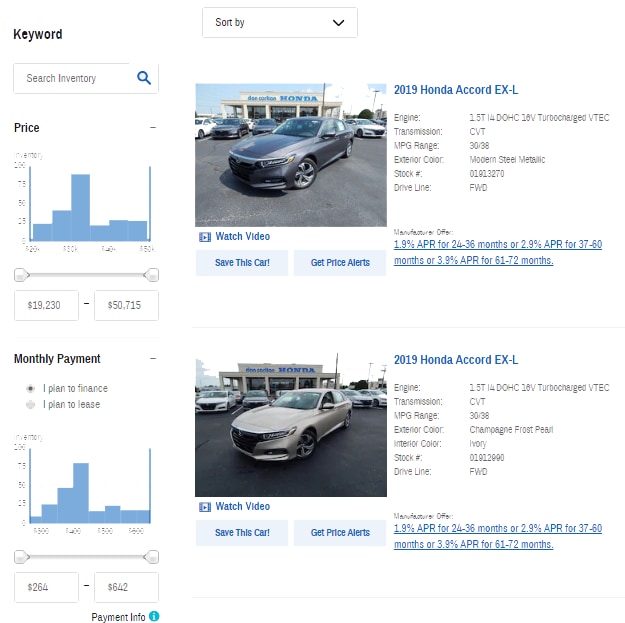The height and width of the screenshot is (623, 625).
Task: Select I plan to lease
Action: click(x=30, y=405)
